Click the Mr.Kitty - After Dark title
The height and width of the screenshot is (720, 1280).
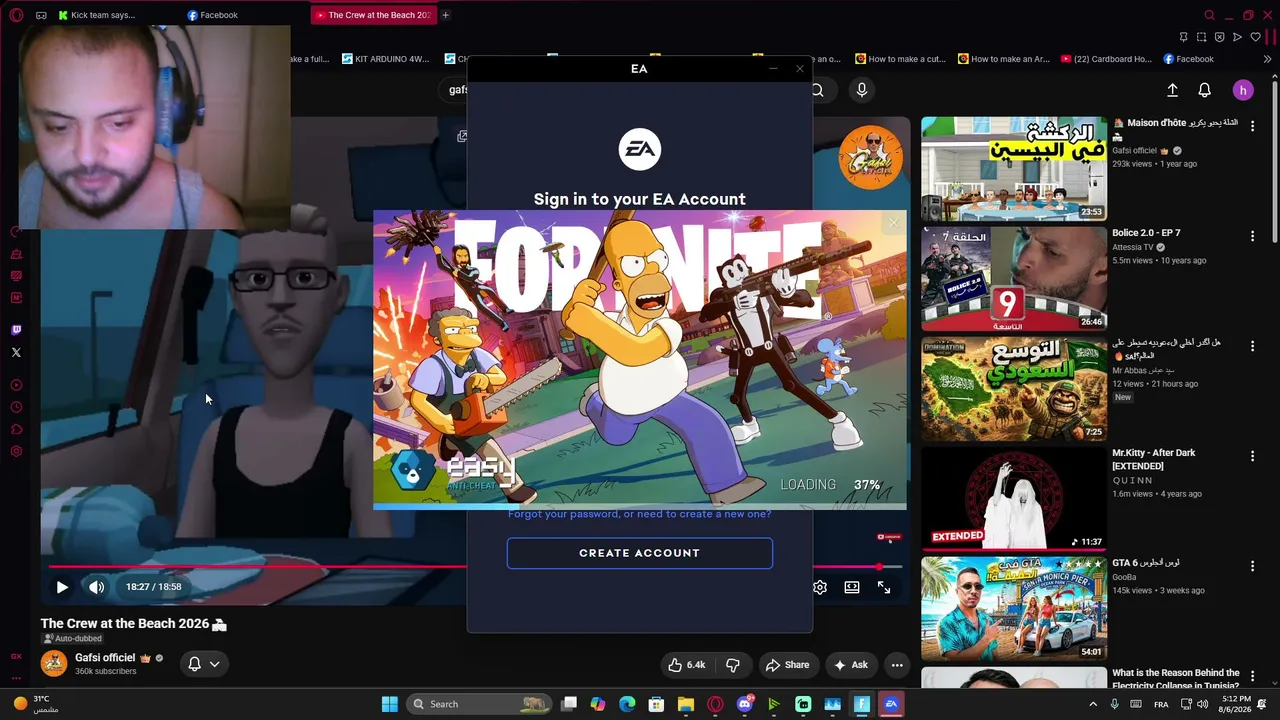1154,459
